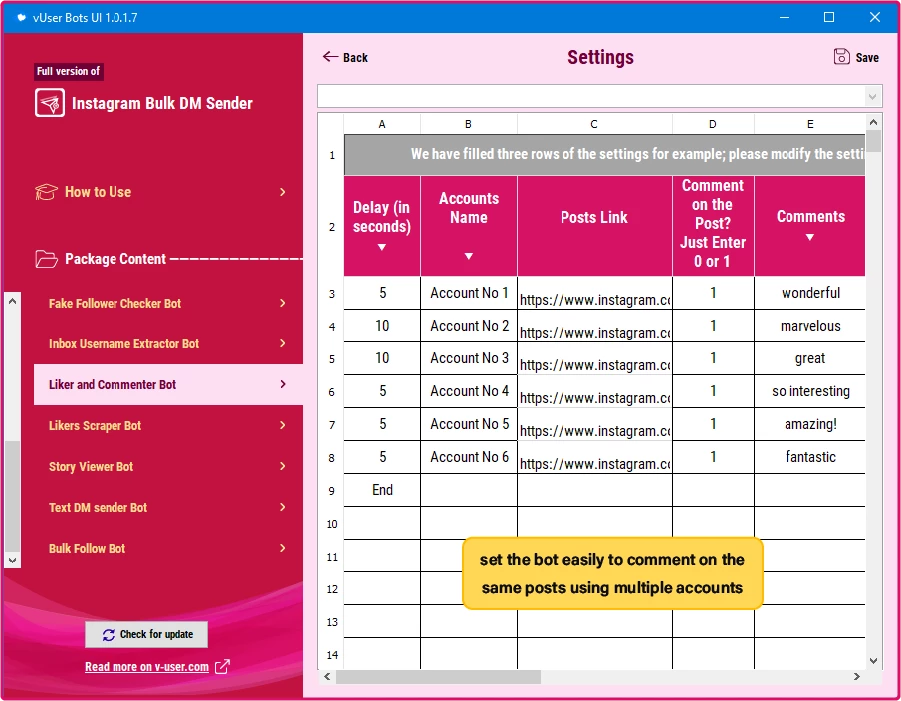Click the Posts Link cell for Account No 3

tap(595, 359)
